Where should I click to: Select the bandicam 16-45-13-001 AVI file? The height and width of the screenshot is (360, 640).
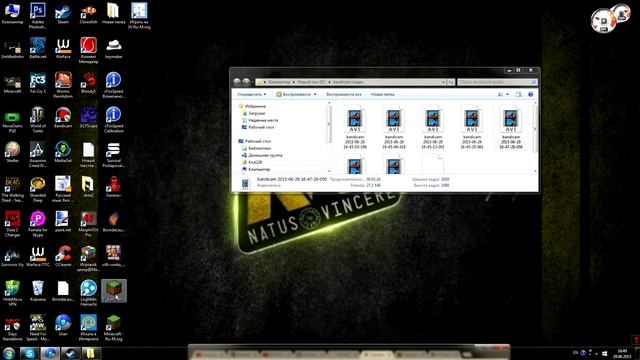(x=433, y=127)
